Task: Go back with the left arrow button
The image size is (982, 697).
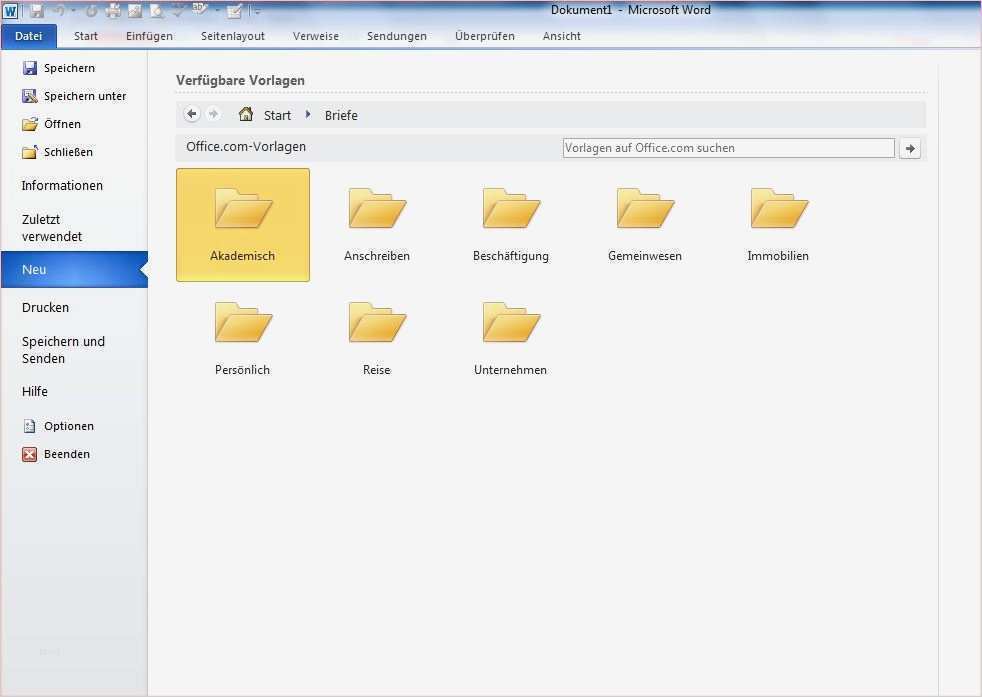Action: [192, 114]
